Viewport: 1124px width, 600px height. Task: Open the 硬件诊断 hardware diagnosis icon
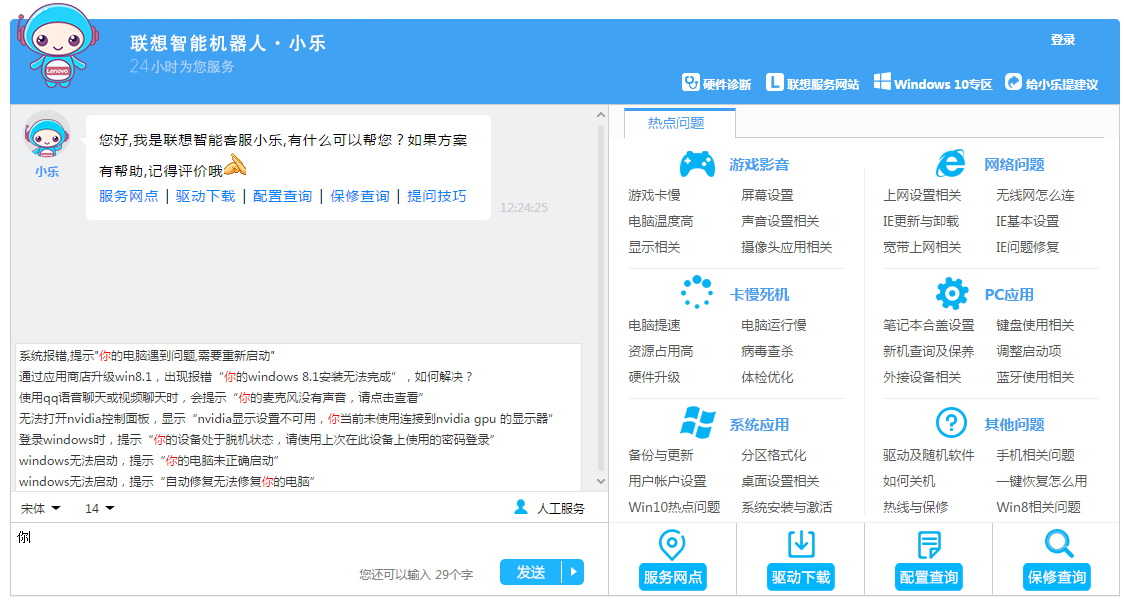pos(690,82)
